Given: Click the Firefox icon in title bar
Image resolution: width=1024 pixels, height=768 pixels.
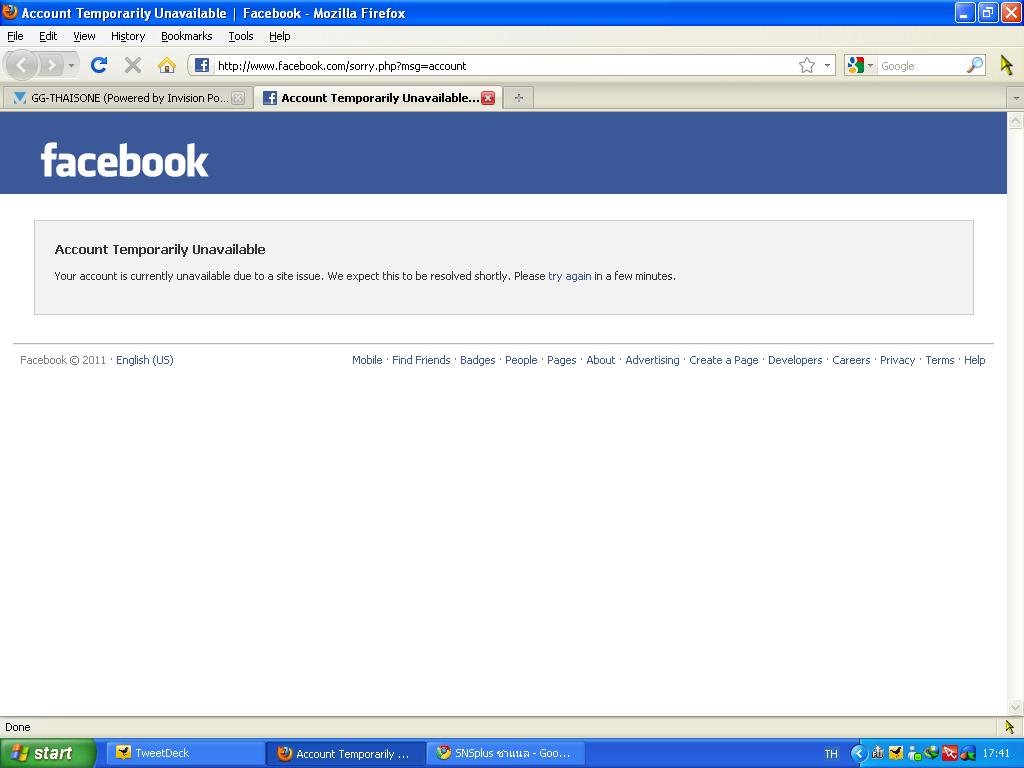Looking at the screenshot, I should (10, 12).
